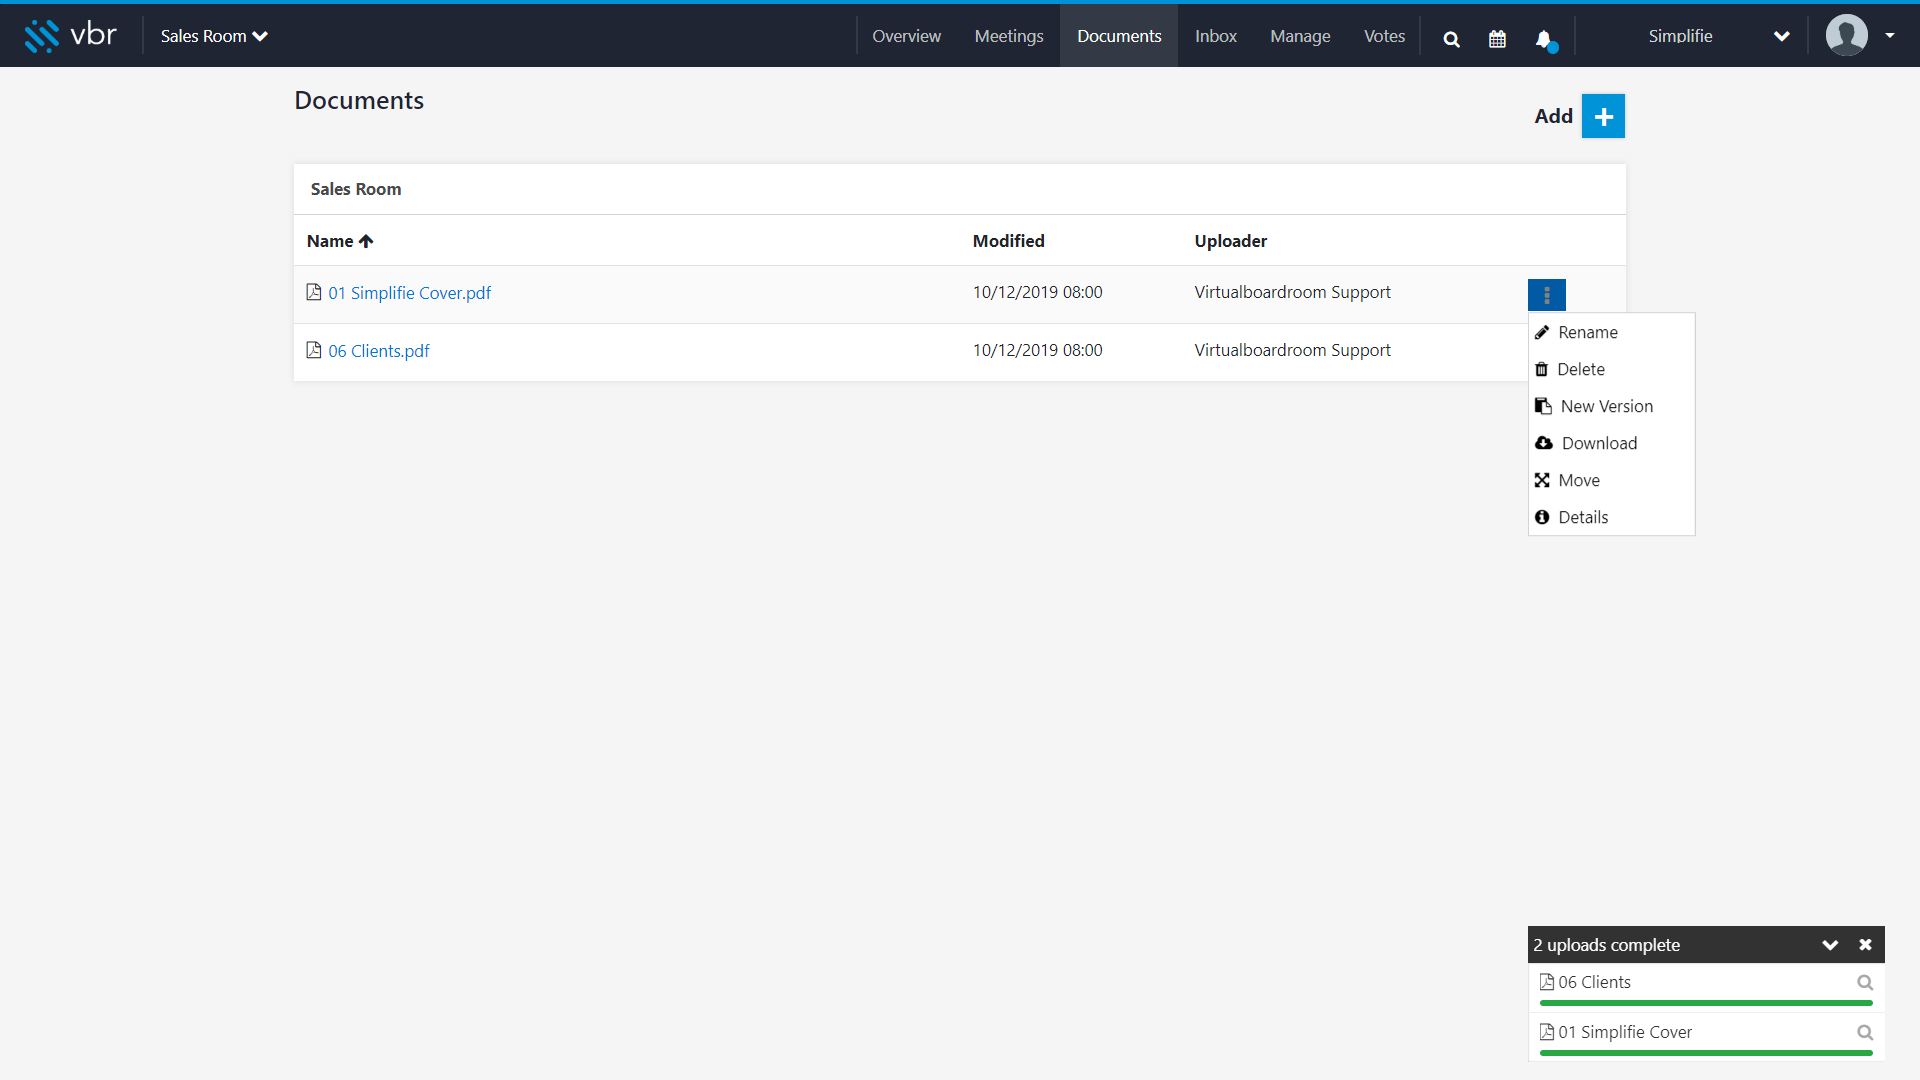1920x1080 pixels.
Task: Click the Modified column header
Action: pyautogui.click(x=1008, y=241)
